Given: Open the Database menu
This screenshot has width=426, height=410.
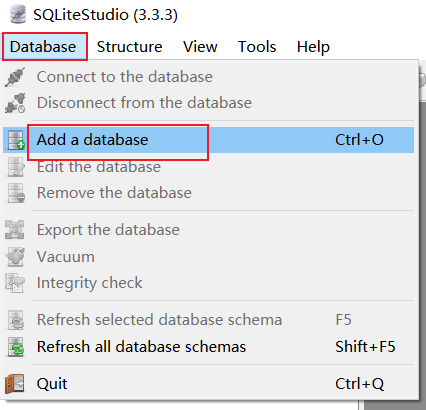Looking at the screenshot, I should 43,47.
